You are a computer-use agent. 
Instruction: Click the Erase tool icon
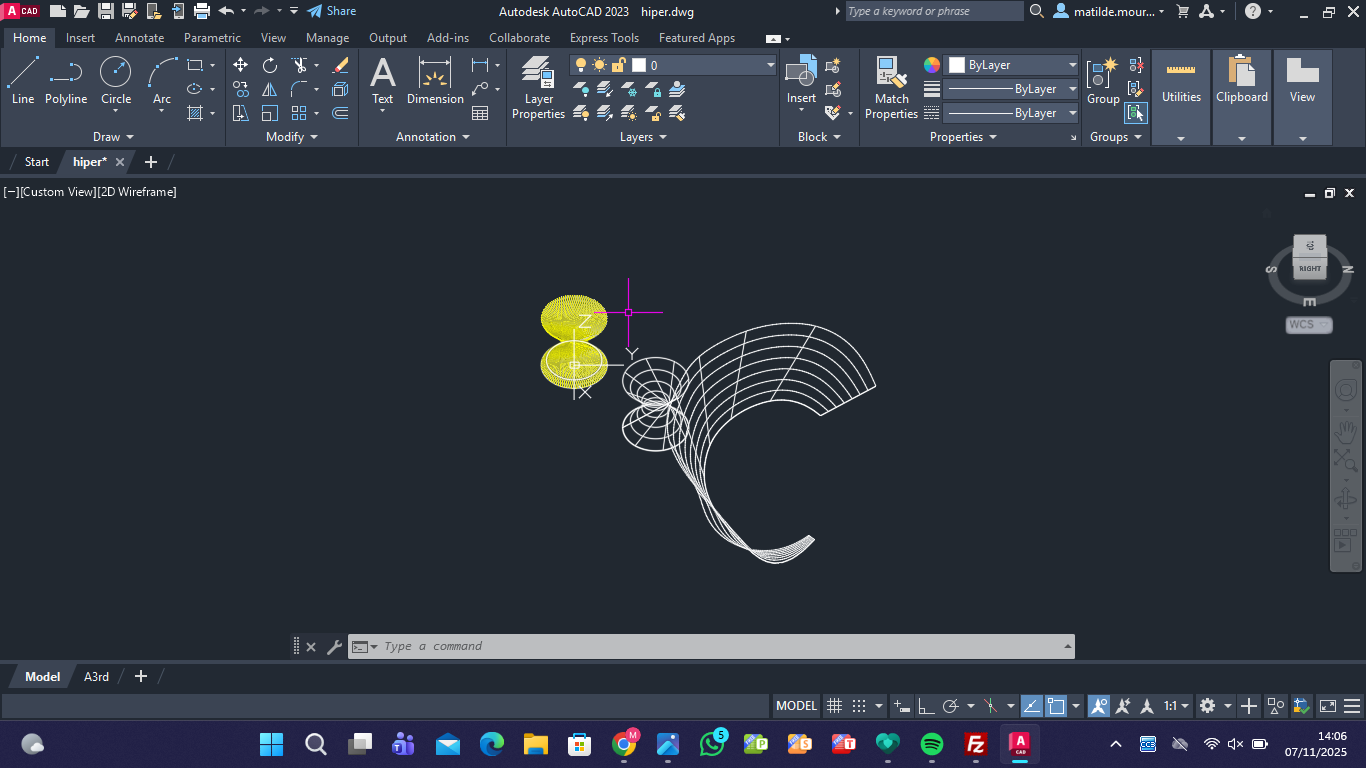(340, 65)
